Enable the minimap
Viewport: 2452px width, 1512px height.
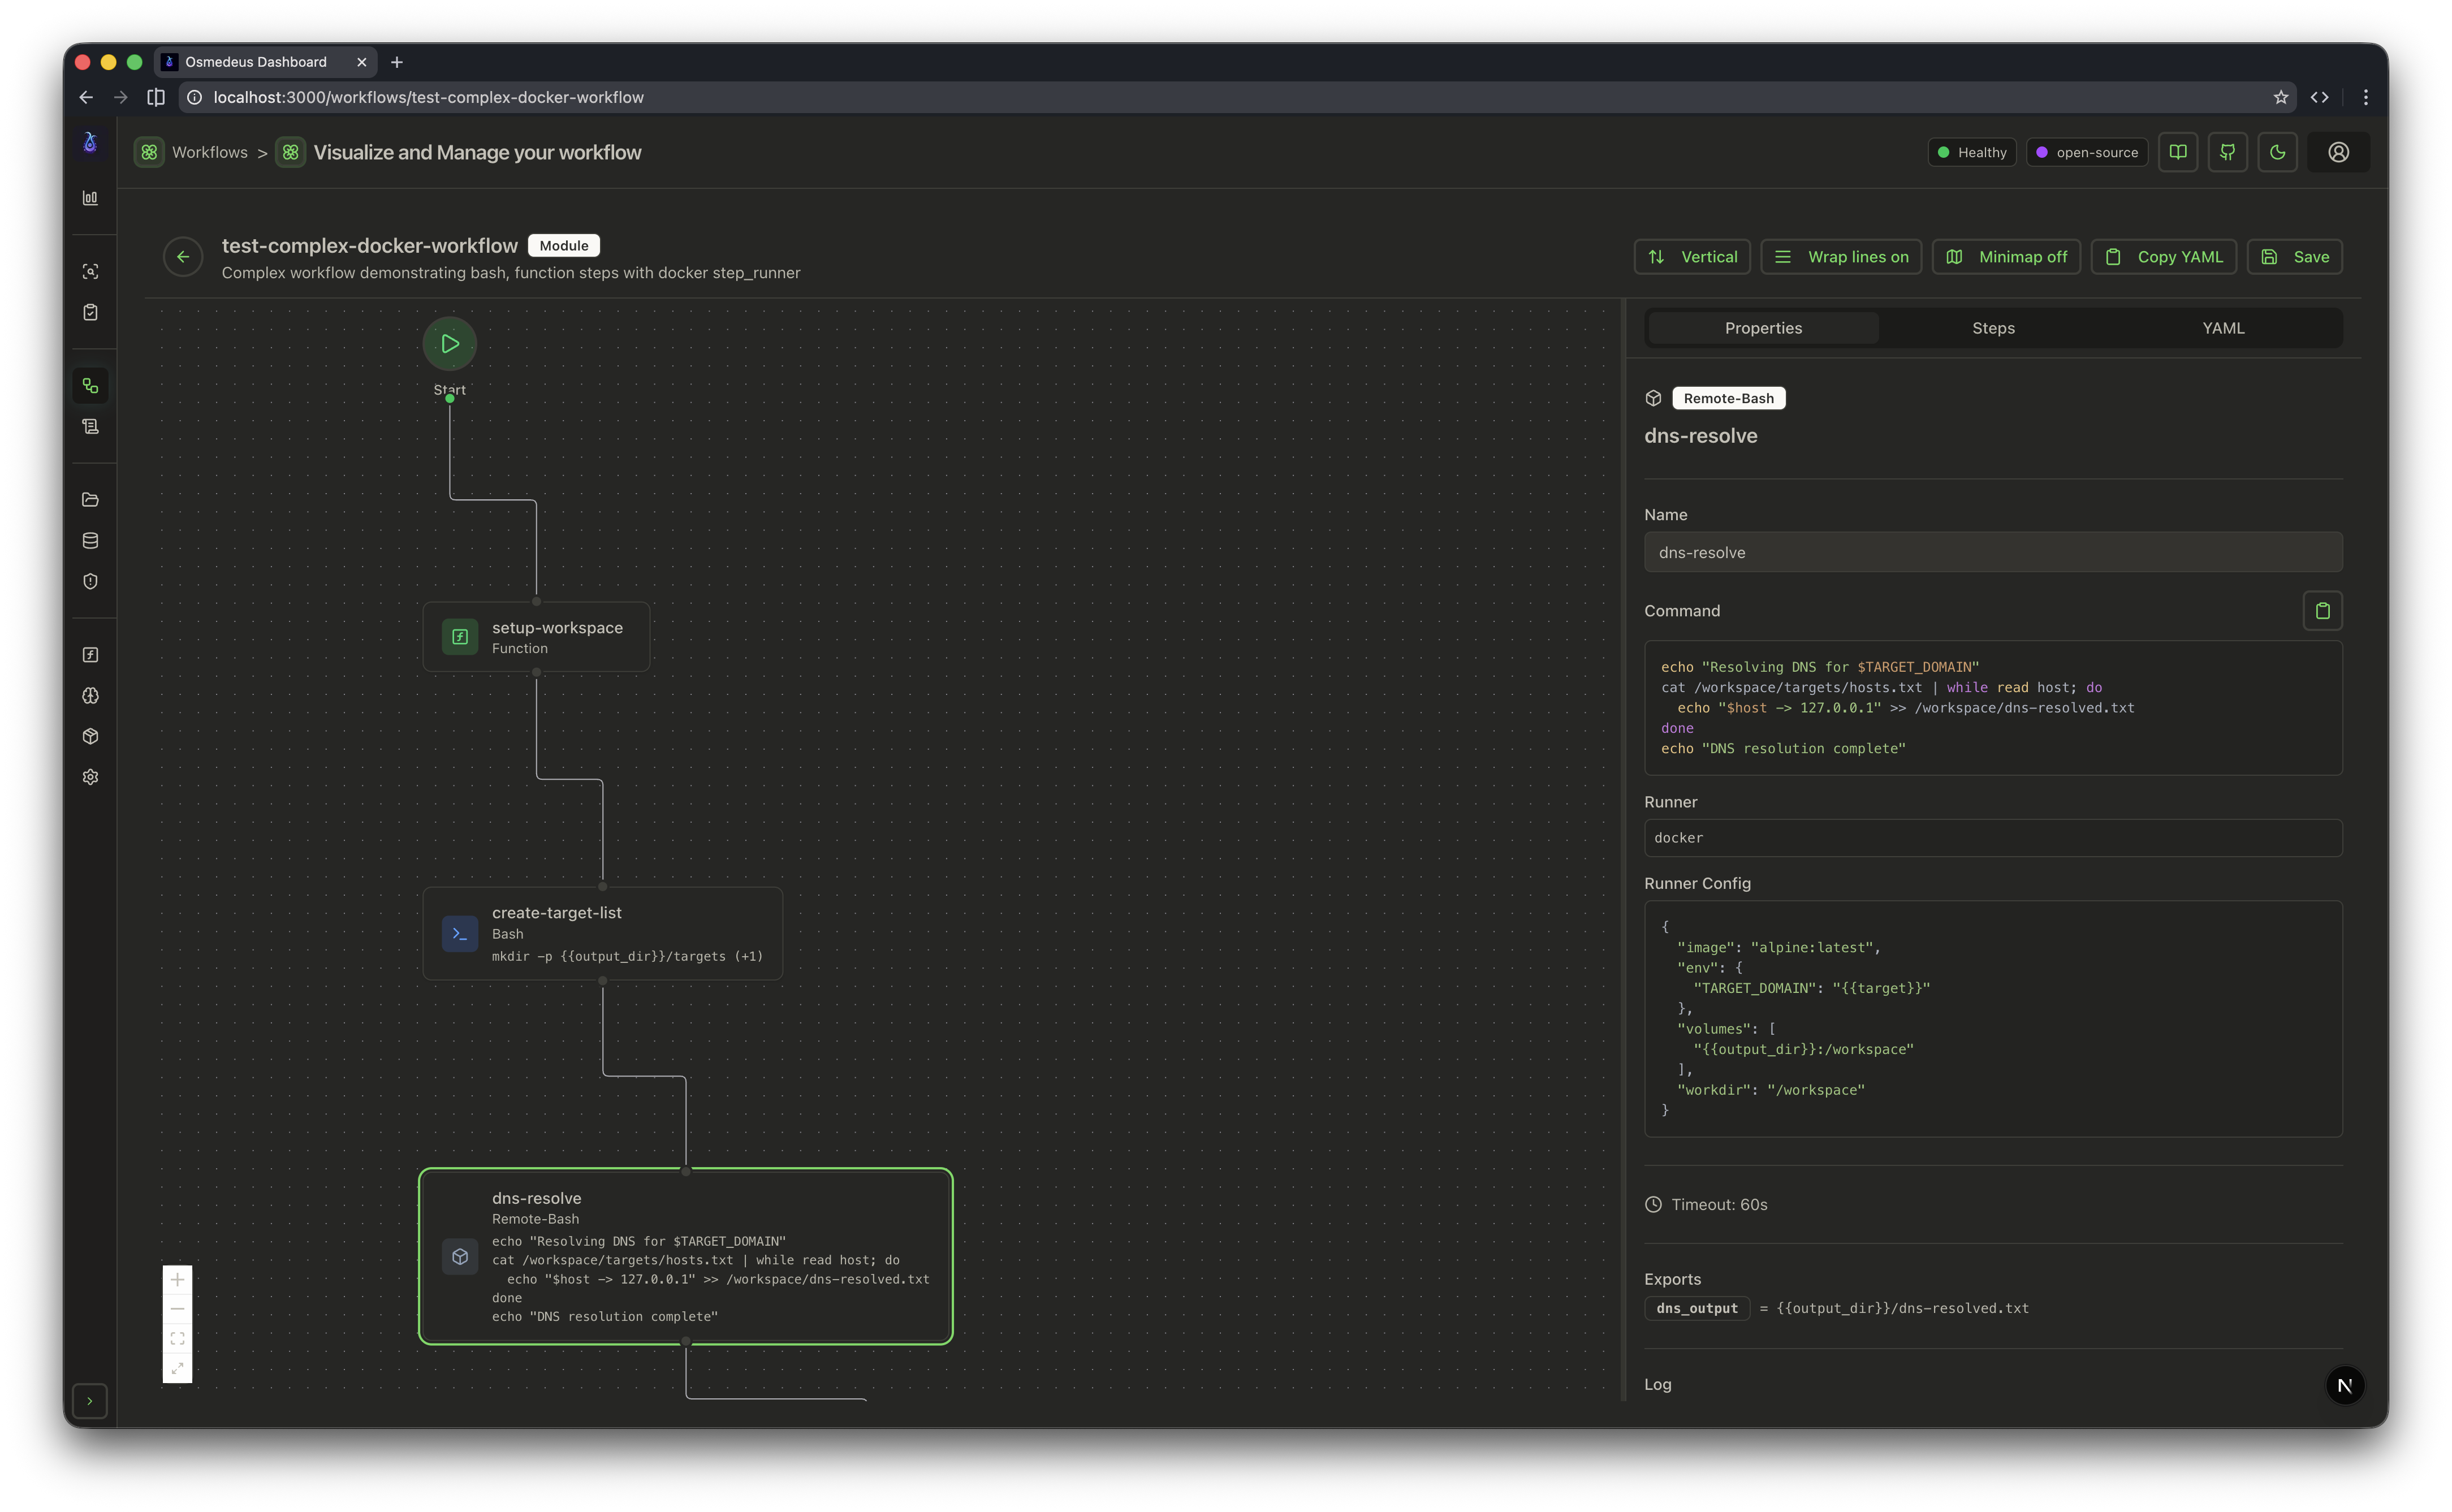click(x=2005, y=256)
